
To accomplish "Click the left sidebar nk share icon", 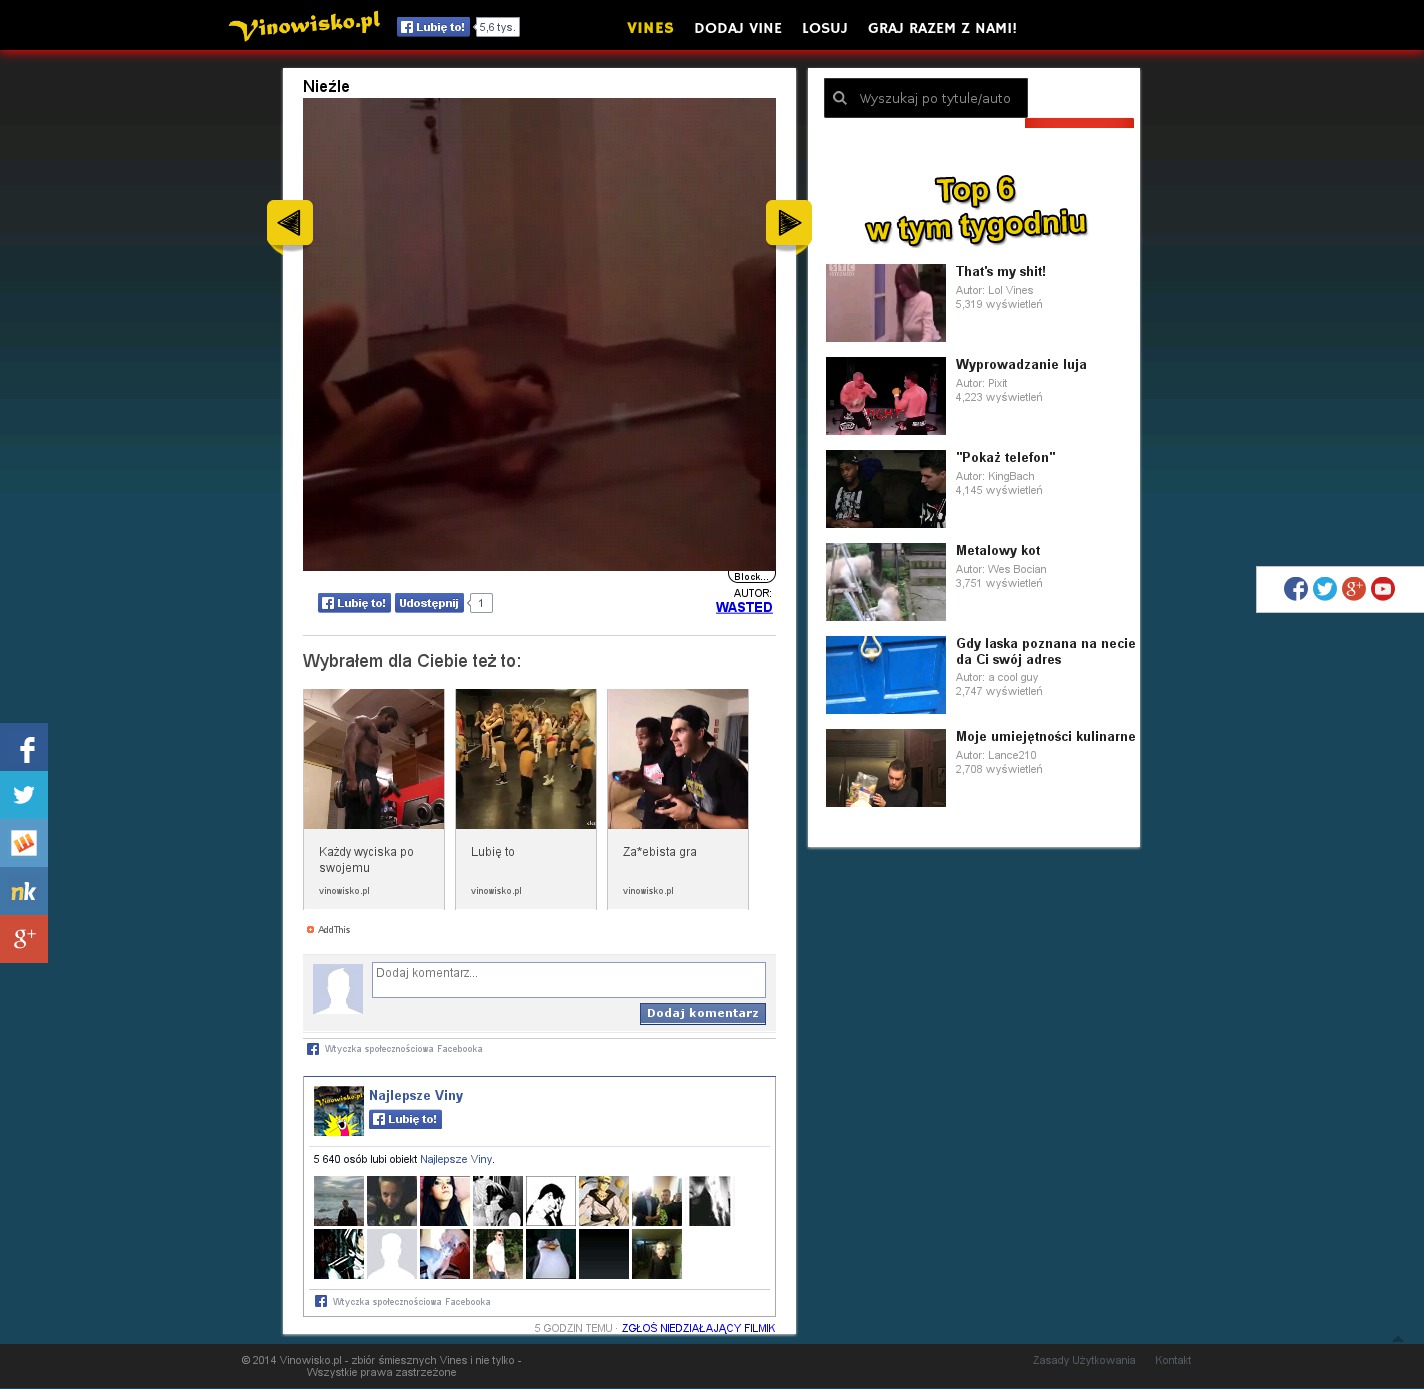I will point(24,891).
